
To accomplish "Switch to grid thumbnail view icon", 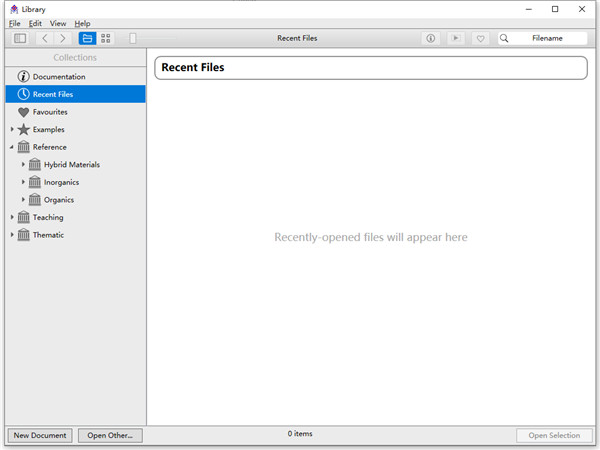I will click(106, 38).
